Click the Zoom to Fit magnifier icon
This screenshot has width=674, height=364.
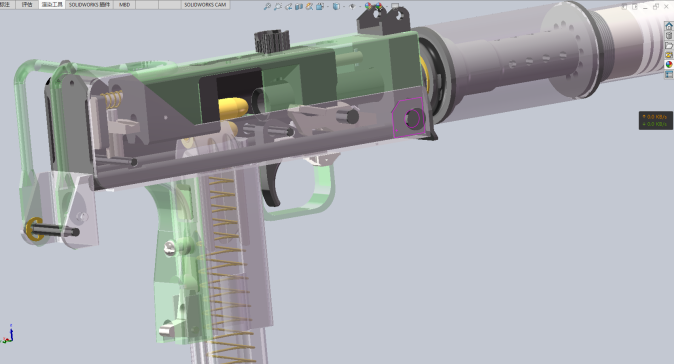(267, 6)
